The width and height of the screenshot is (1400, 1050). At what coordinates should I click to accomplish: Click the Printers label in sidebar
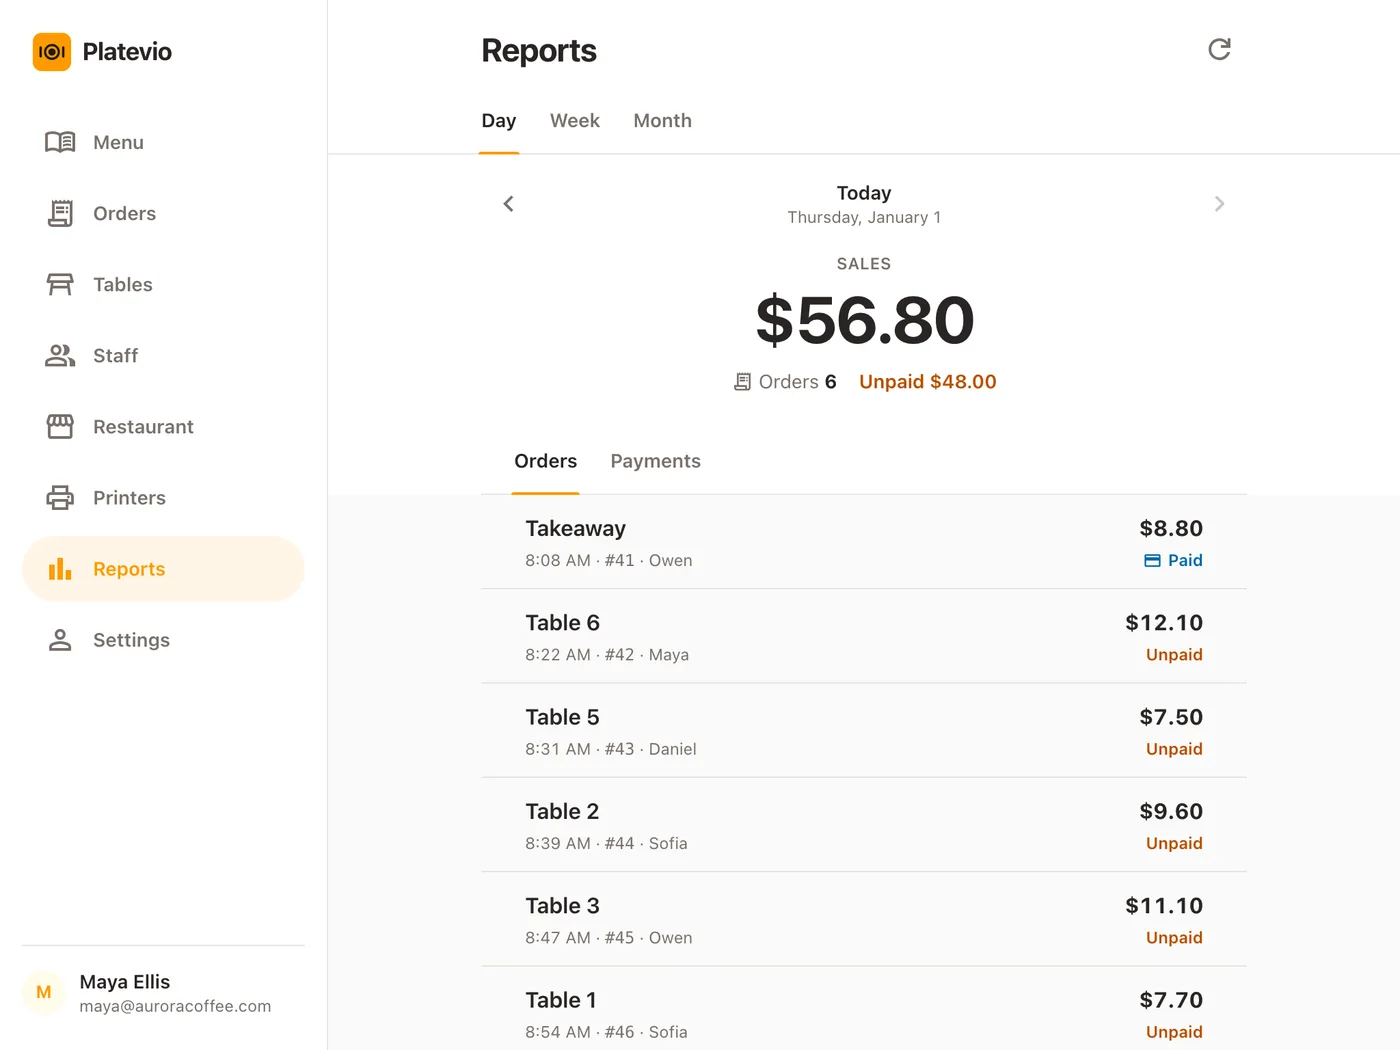(x=129, y=498)
